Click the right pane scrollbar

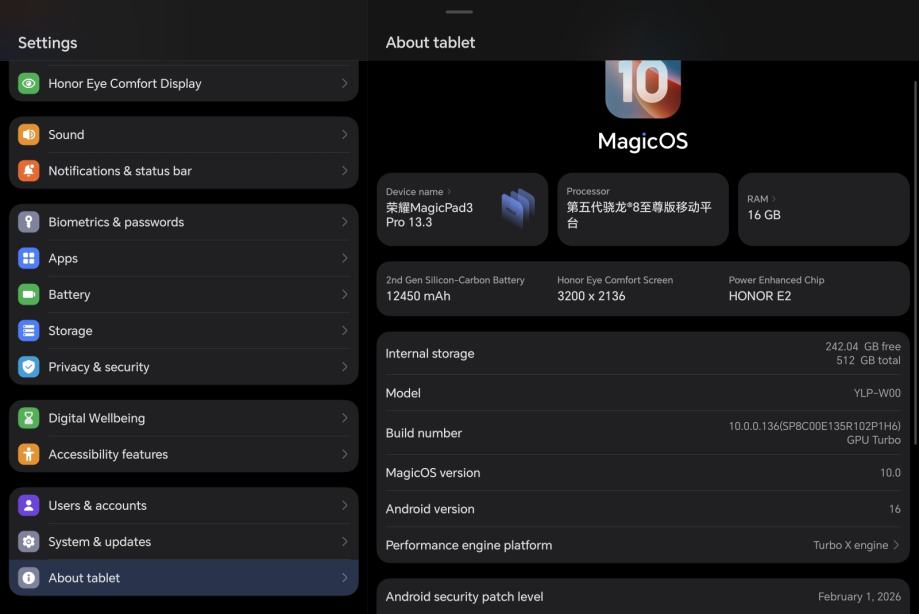pos(915,264)
